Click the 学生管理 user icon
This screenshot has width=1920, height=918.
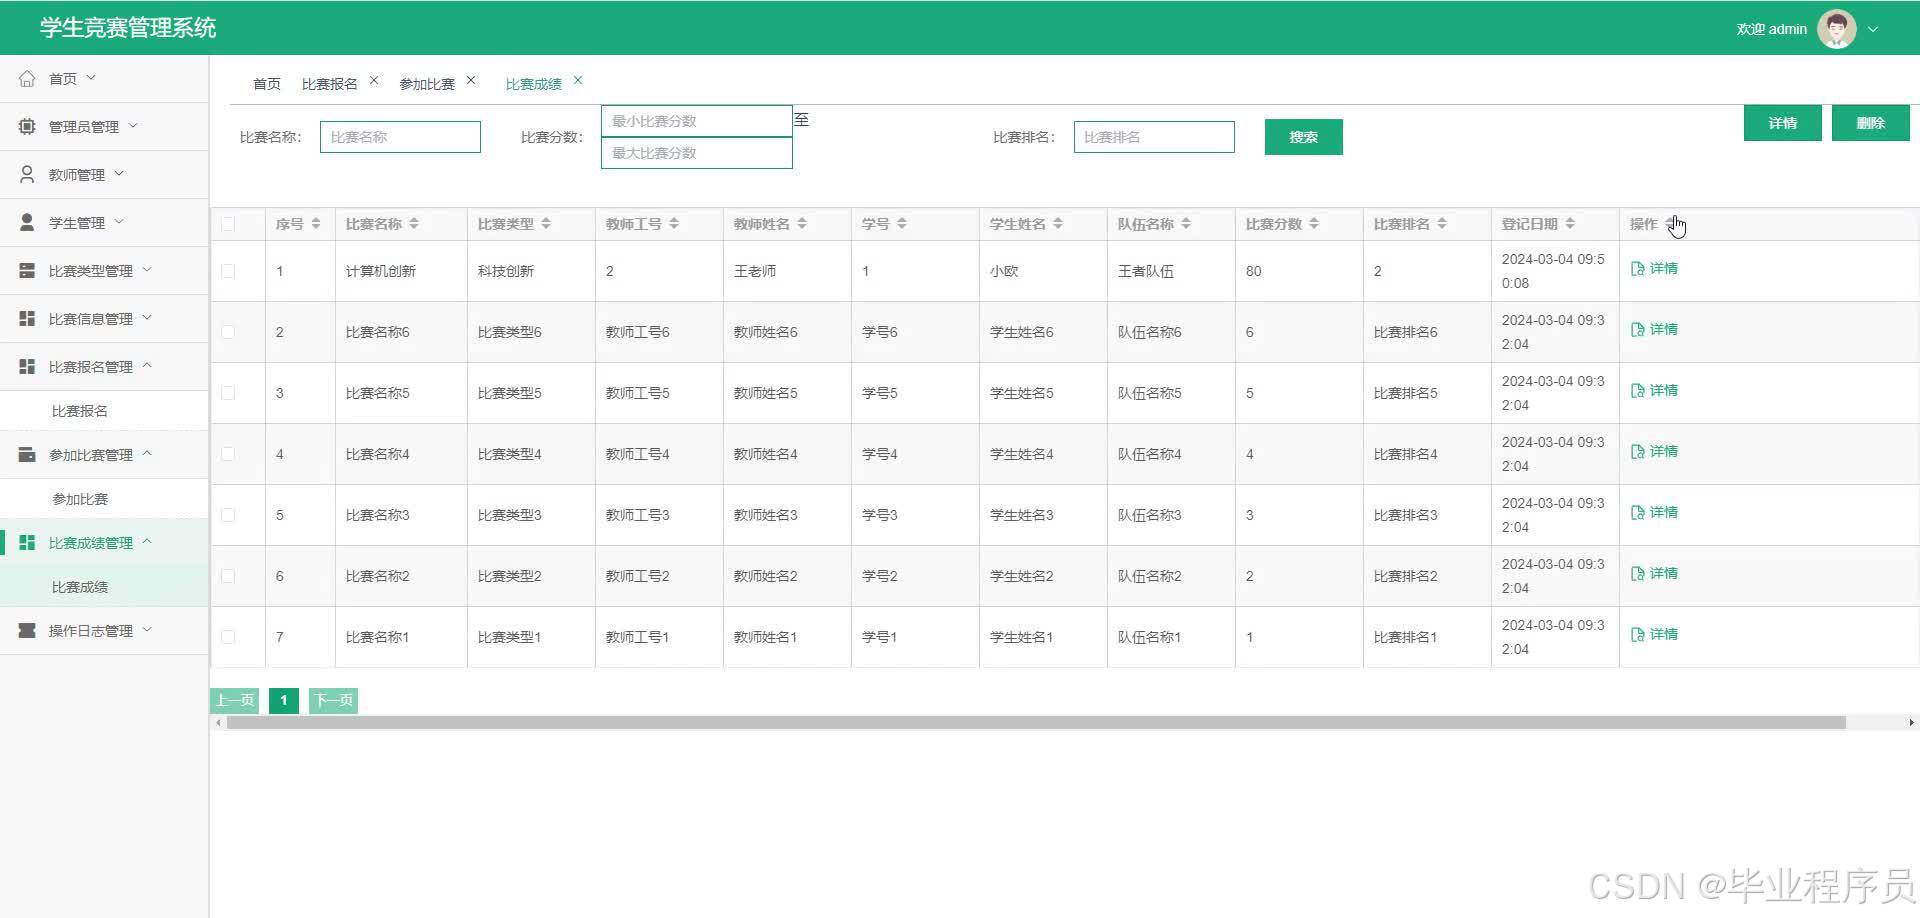click(x=27, y=223)
